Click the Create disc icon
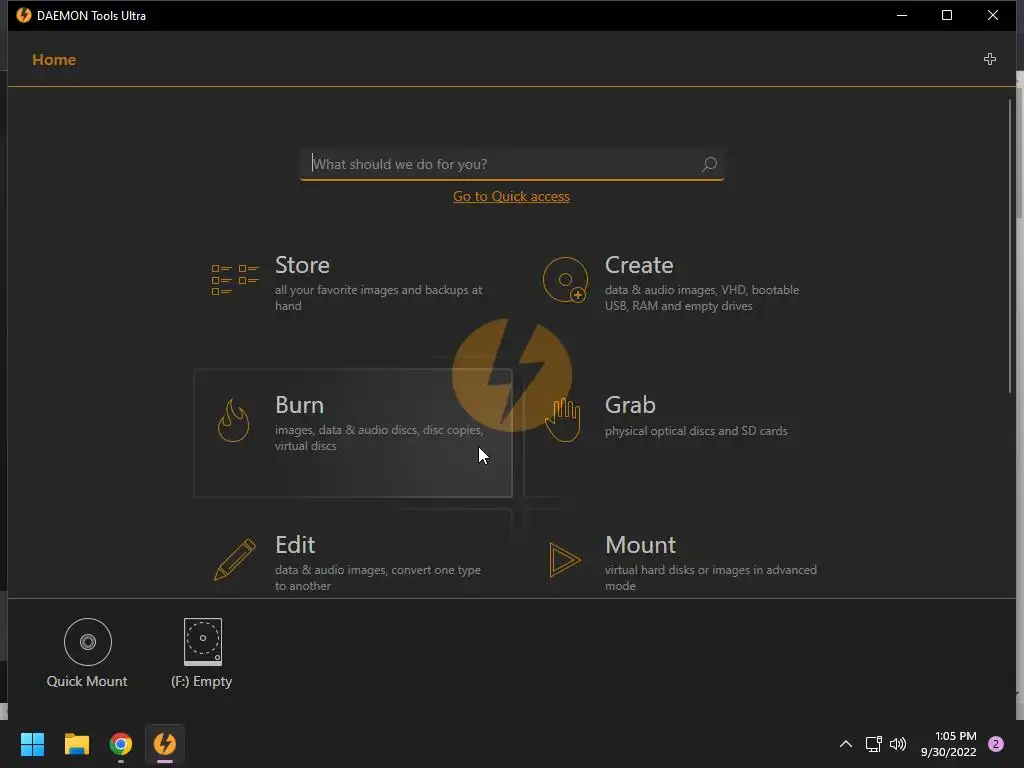This screenshot has width=1024, height=768. click(566, 280)
